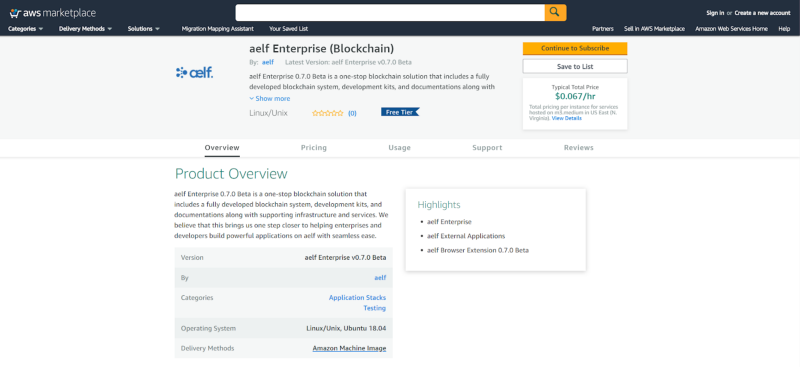
Task: Switch to the Usage tab
Action: point(399,148)
